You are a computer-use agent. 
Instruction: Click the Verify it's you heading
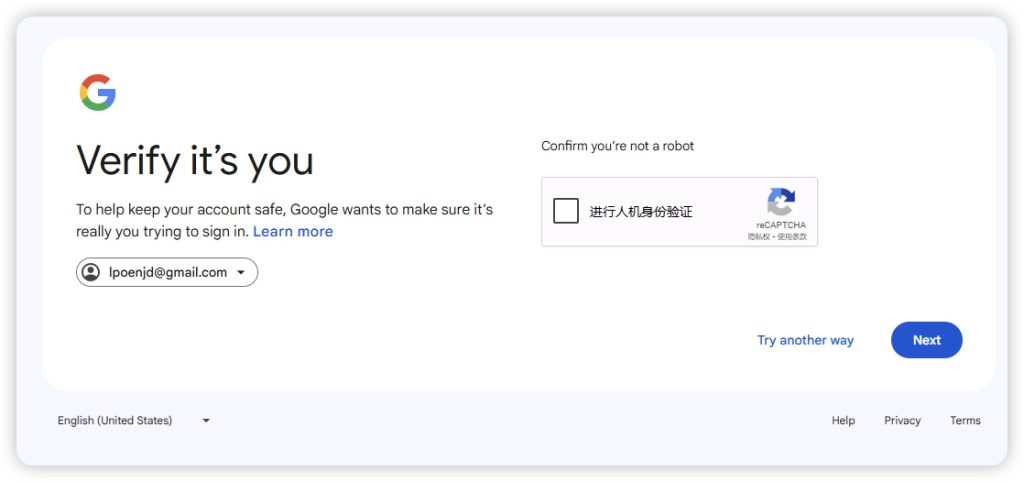(195, 161)
